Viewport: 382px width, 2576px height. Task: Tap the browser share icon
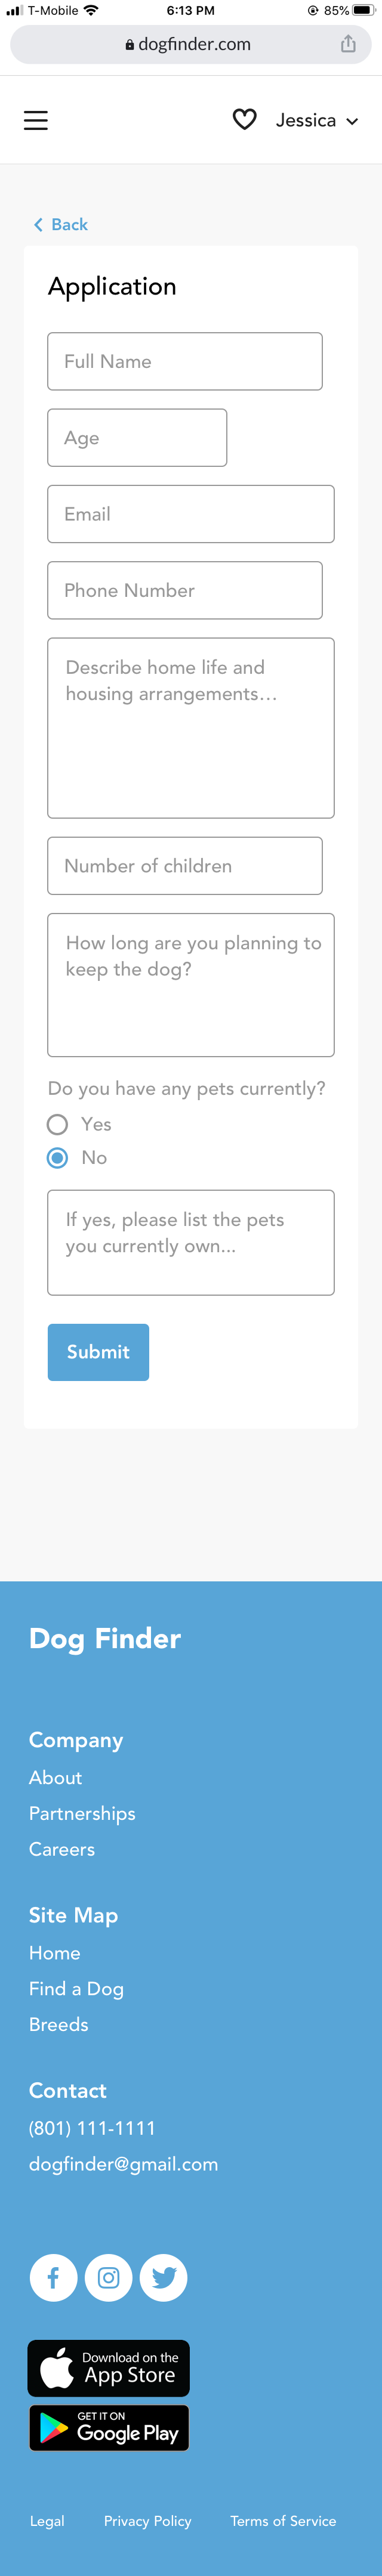coord(348,44)
